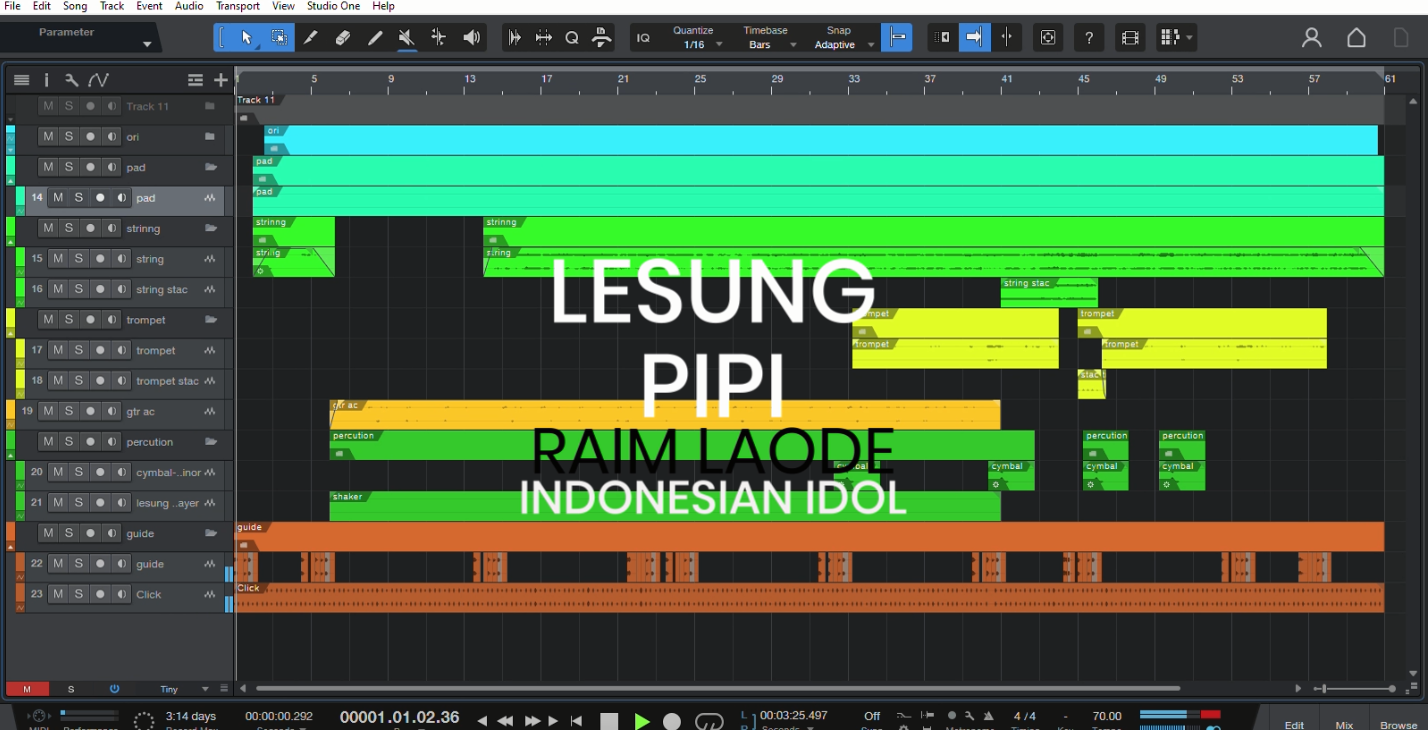Click the help question mark icon
The image size is (1428, 730).
pyautogui.click(x=1089, y=38)
